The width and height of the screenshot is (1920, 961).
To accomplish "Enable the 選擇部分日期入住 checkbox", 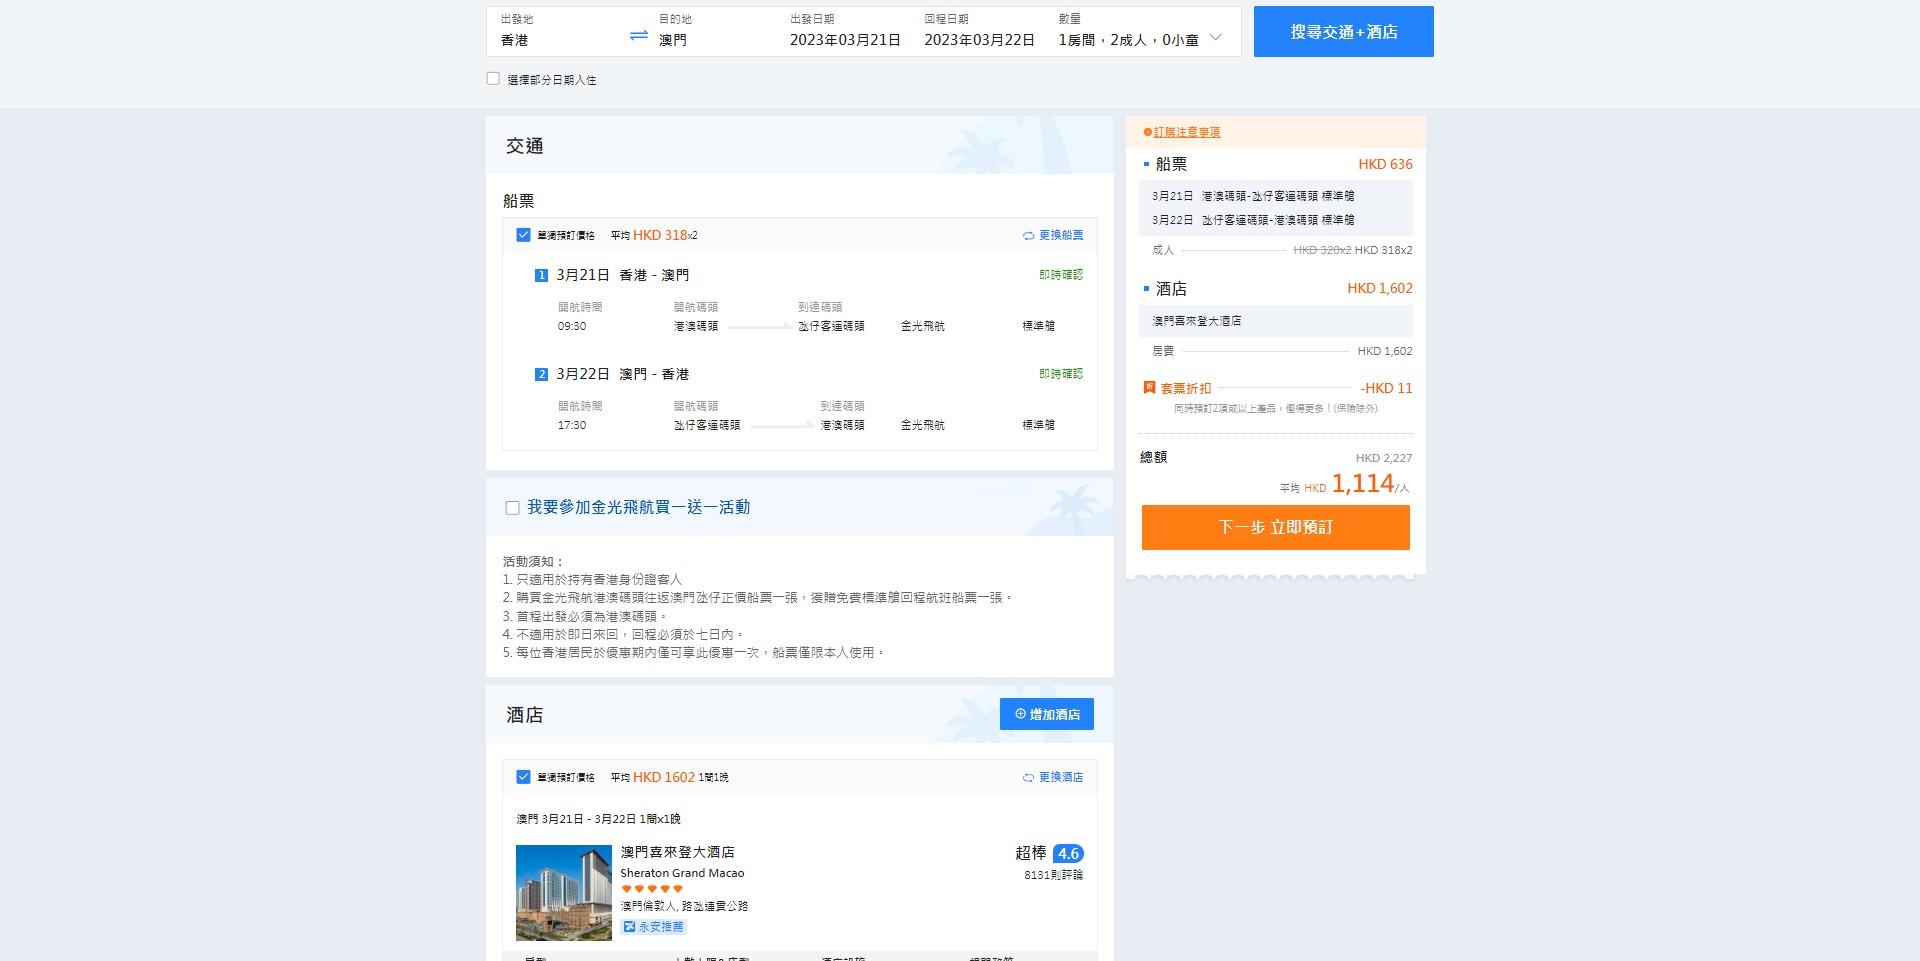I will click(x=492, y=77).
